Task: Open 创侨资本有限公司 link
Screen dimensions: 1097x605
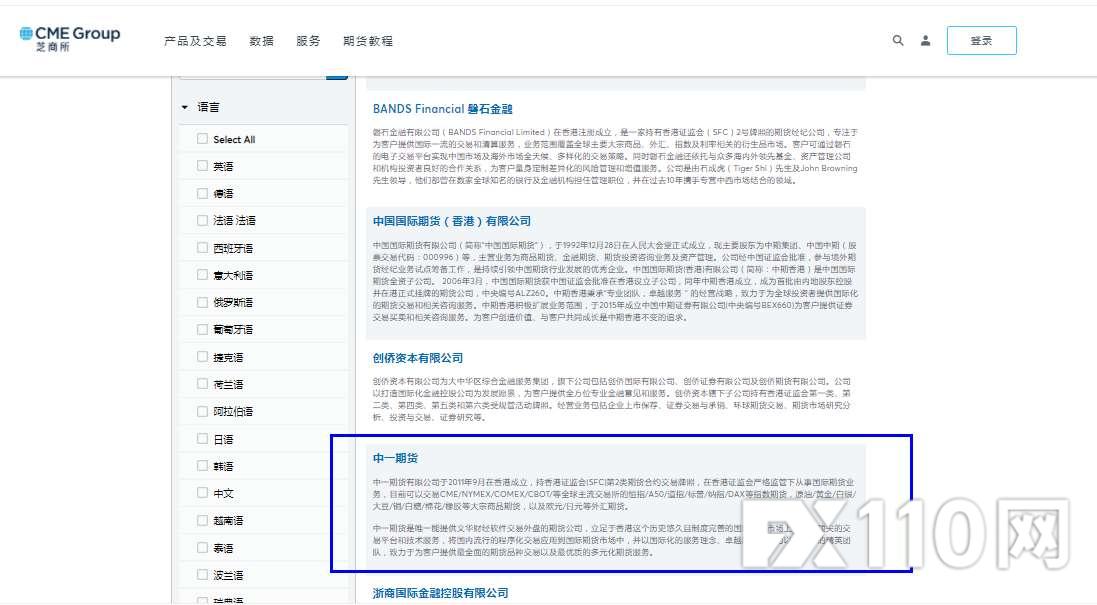Action: pyautogui.click(x=418, y=358)
